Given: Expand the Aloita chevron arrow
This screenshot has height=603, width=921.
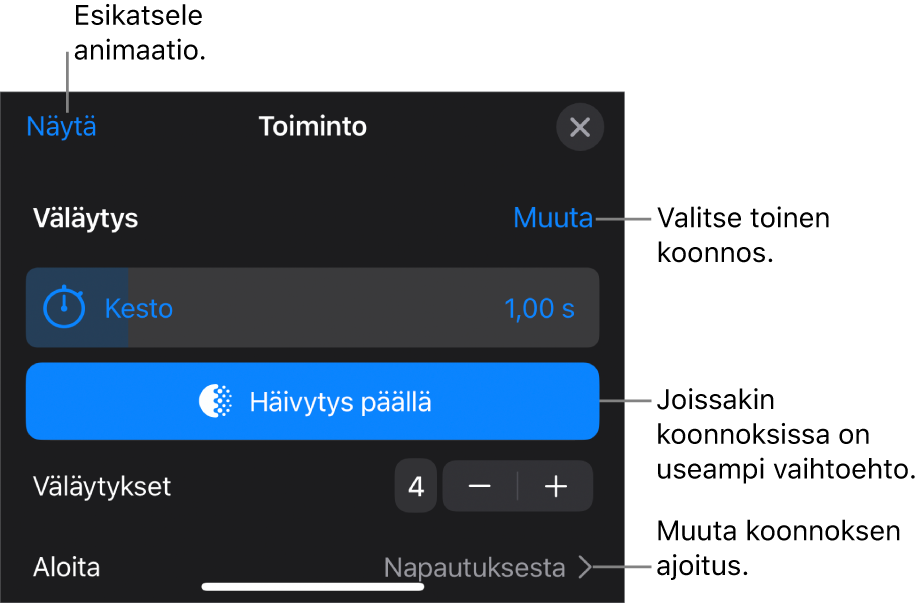Looking at the screenshot, I should point(585,569).
